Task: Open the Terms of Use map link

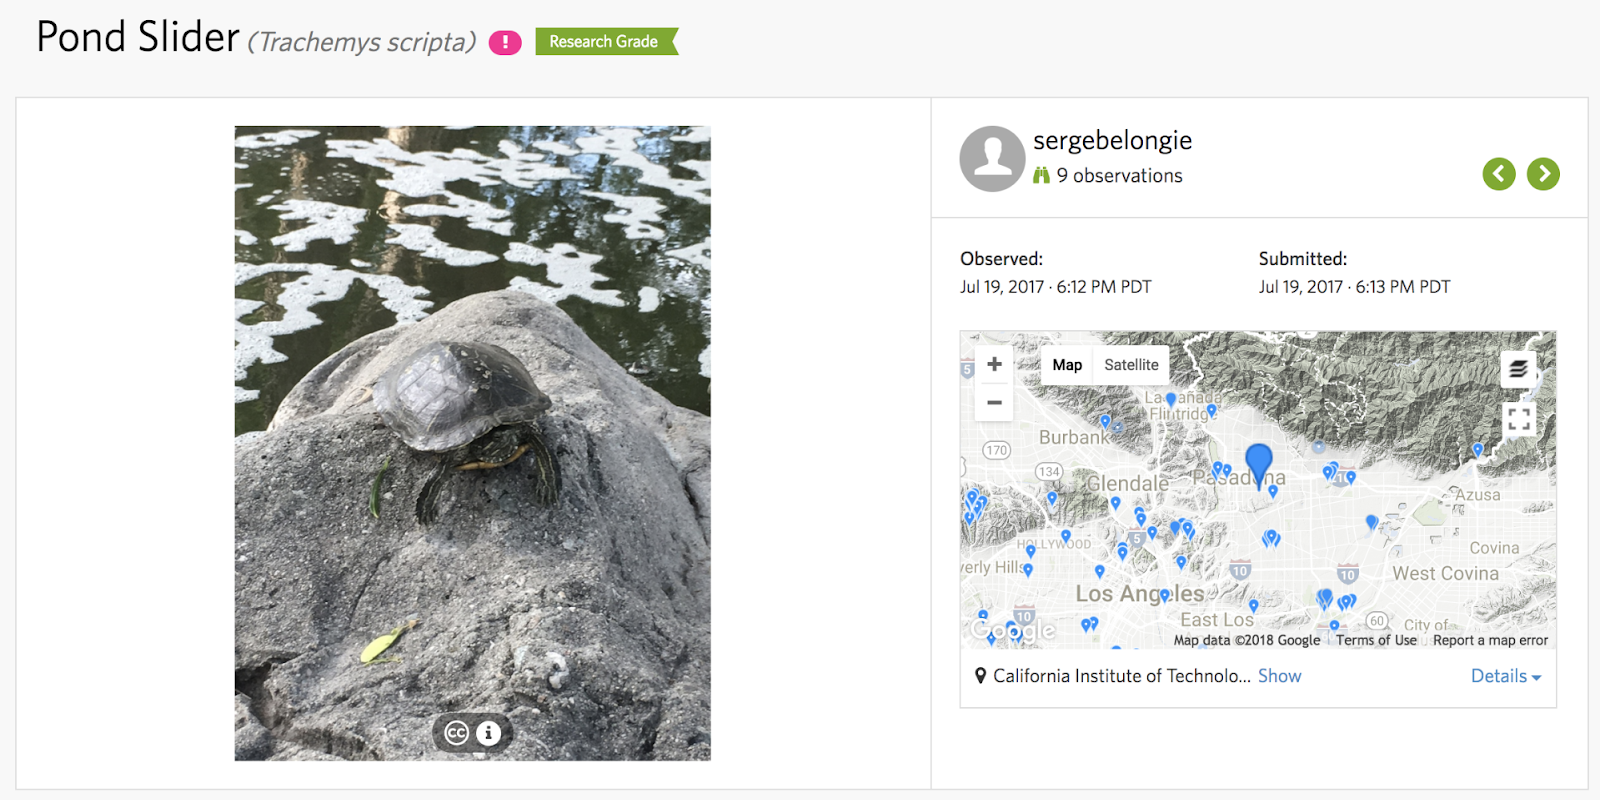Action: click(x=1376, y=640)
